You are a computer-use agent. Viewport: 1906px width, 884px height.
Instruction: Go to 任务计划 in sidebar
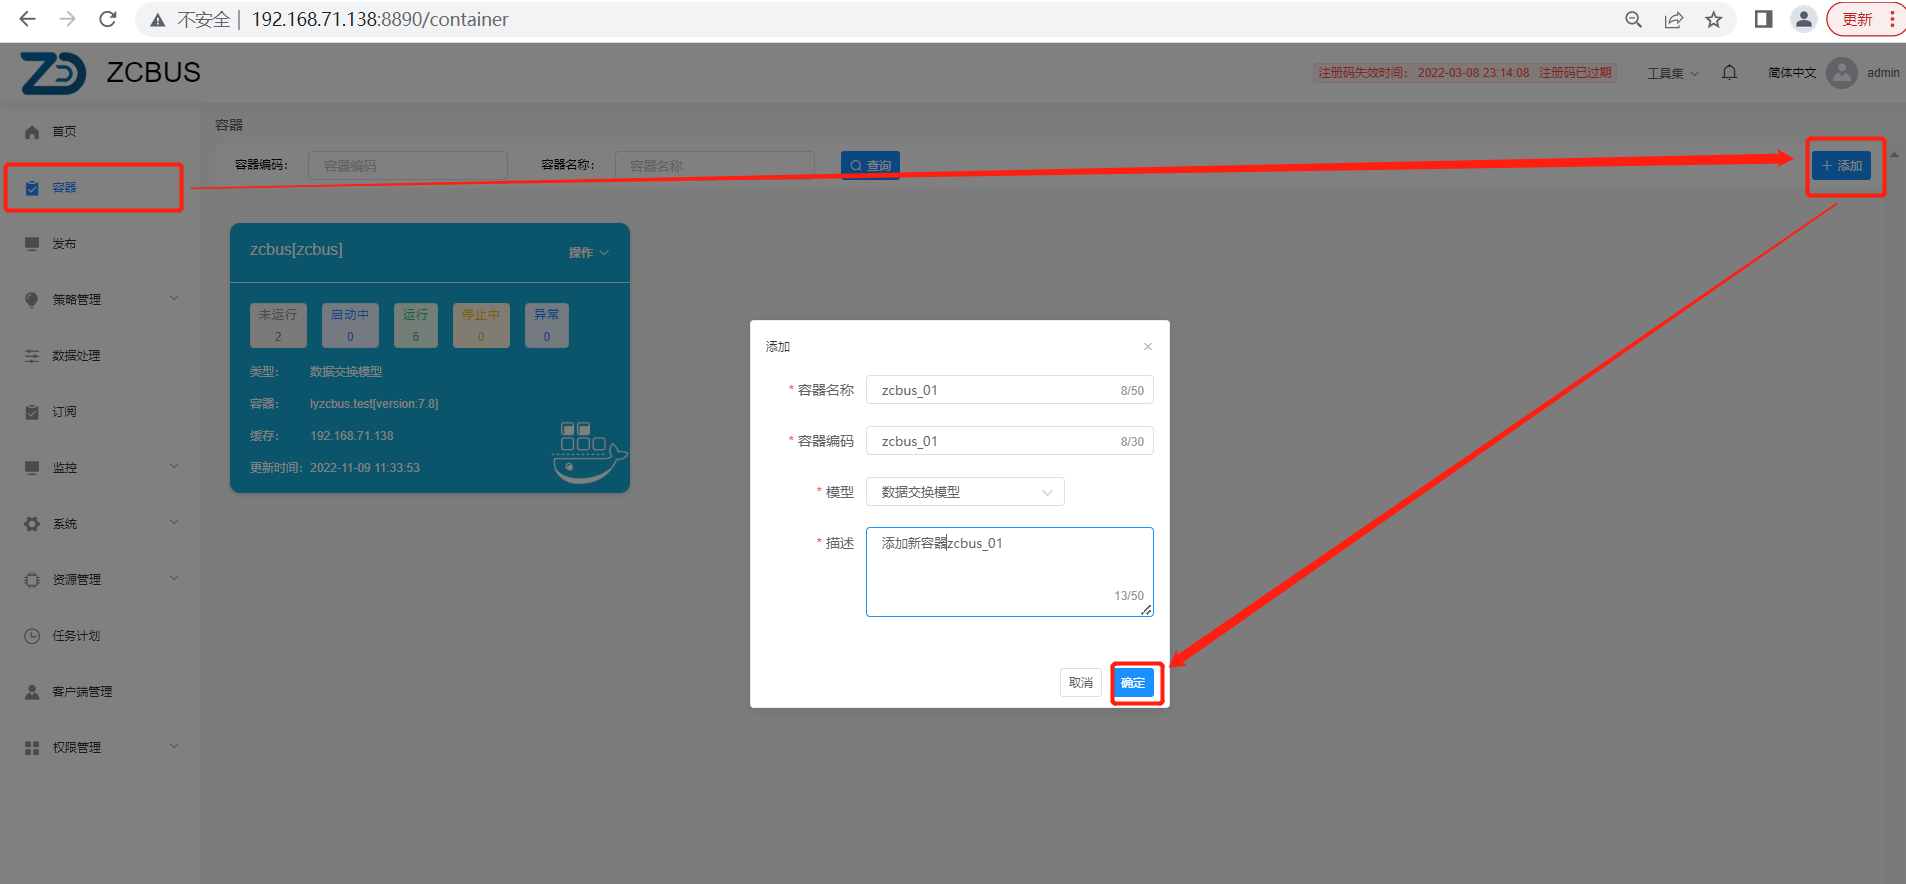click(76, 635)
